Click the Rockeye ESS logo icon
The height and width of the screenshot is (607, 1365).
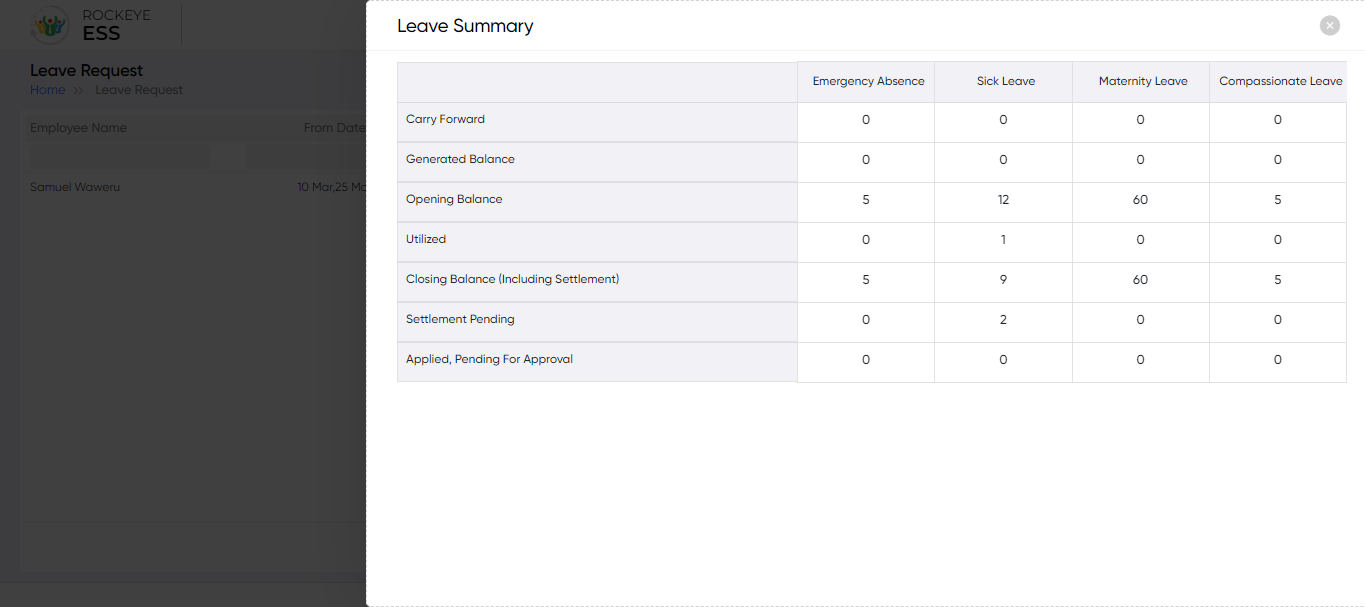pyautogui.click(x=50, y=25)
